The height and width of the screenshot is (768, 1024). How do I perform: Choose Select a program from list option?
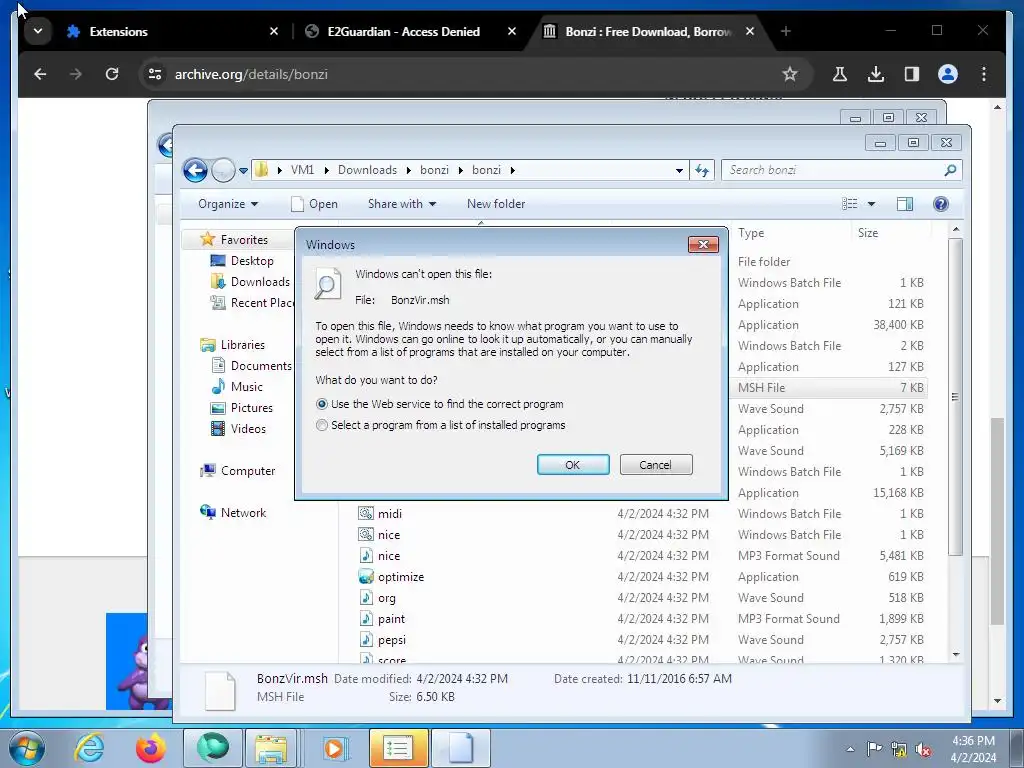tap(322, 425)
